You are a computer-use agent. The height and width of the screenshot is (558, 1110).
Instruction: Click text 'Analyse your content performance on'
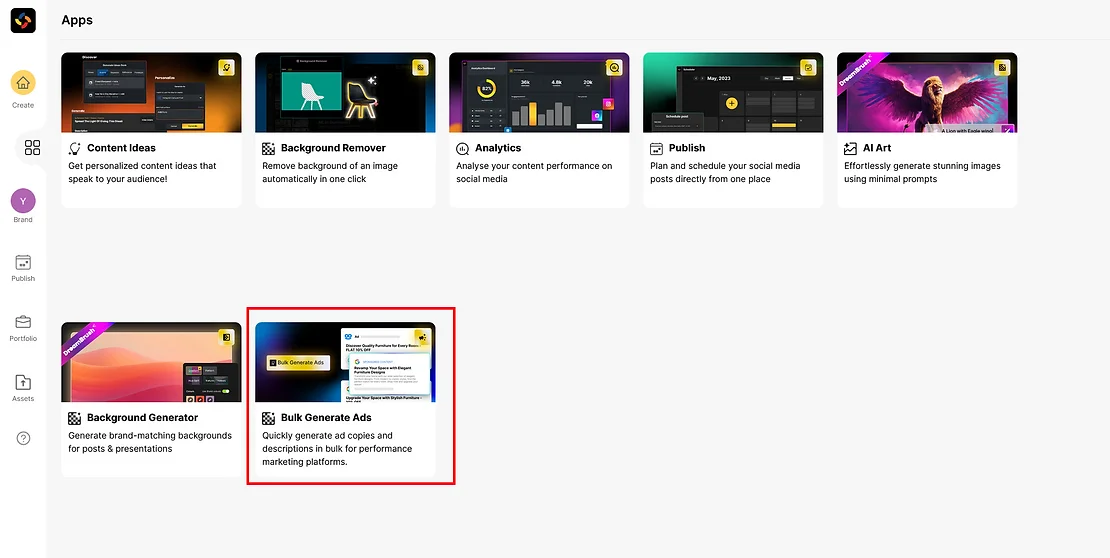pyautogui.click(x=534, y=166)
